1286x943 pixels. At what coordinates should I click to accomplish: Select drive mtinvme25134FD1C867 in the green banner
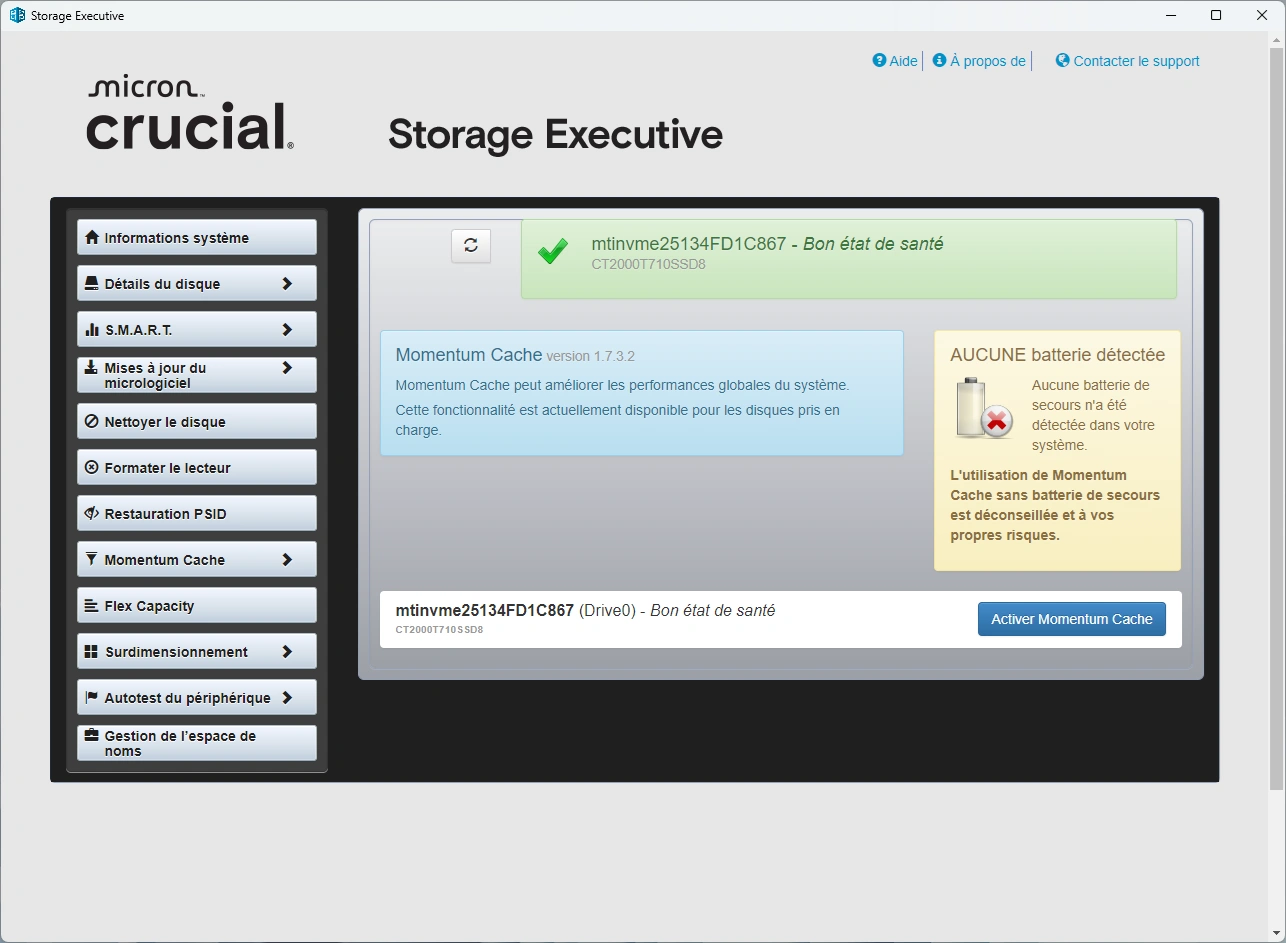(x=849, y=259)
